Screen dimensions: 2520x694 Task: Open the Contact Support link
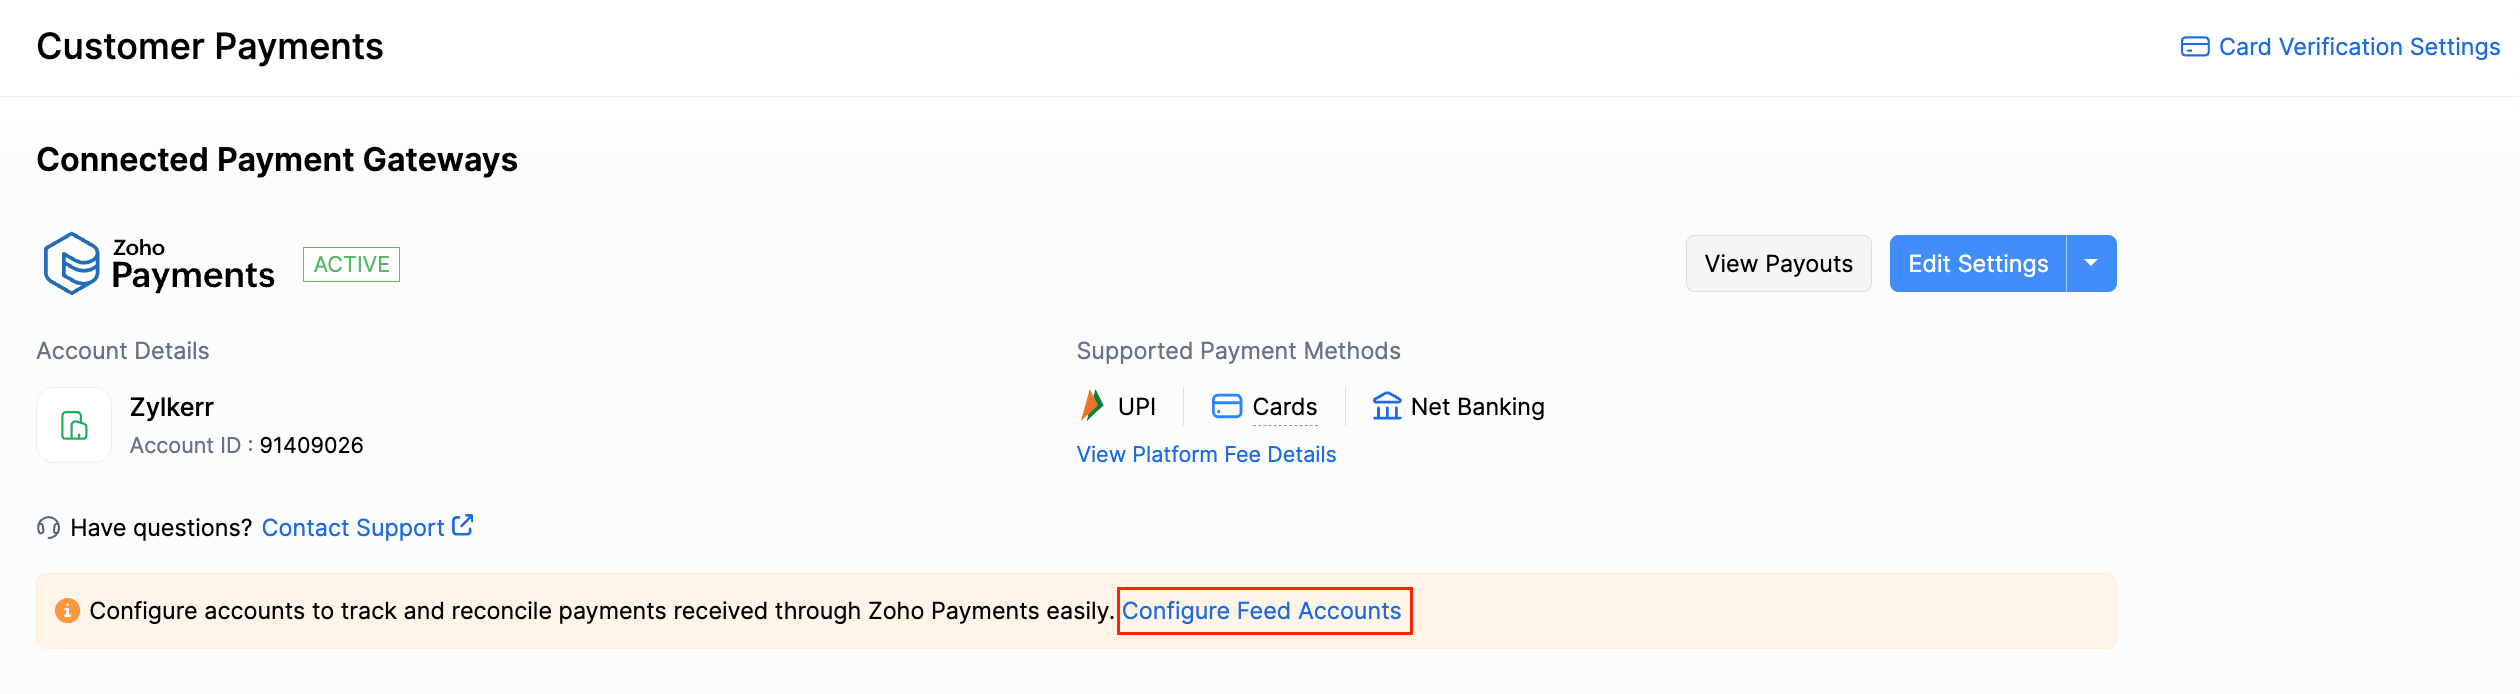tap(353, 528)
